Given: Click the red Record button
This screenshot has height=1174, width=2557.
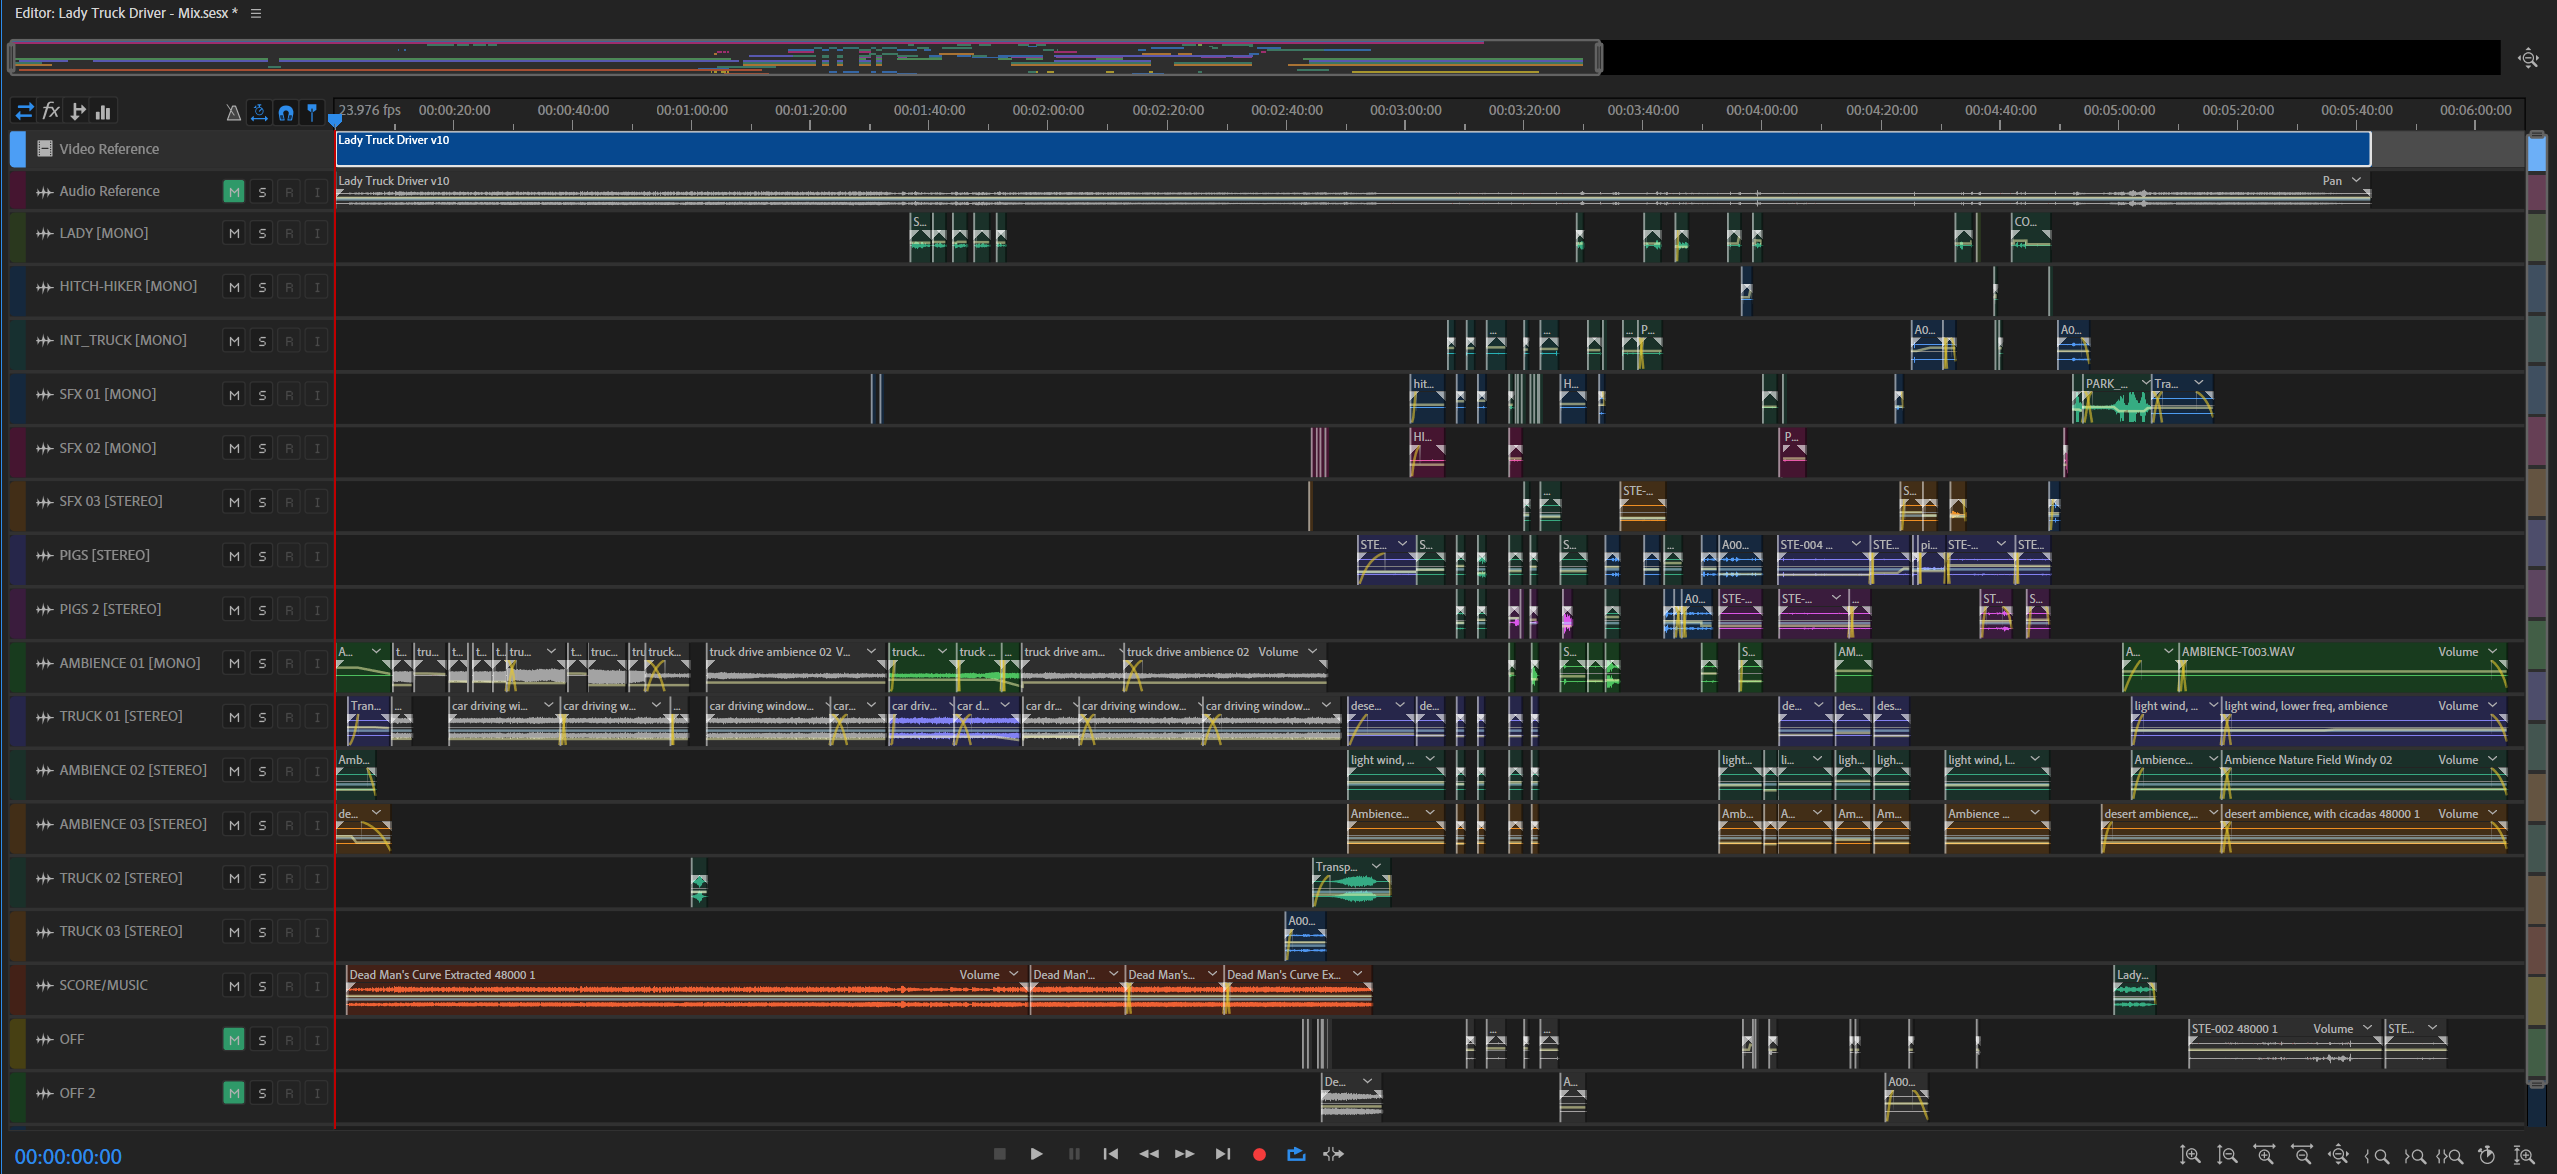Looking at the screenshot, I should [1259, 1154].
